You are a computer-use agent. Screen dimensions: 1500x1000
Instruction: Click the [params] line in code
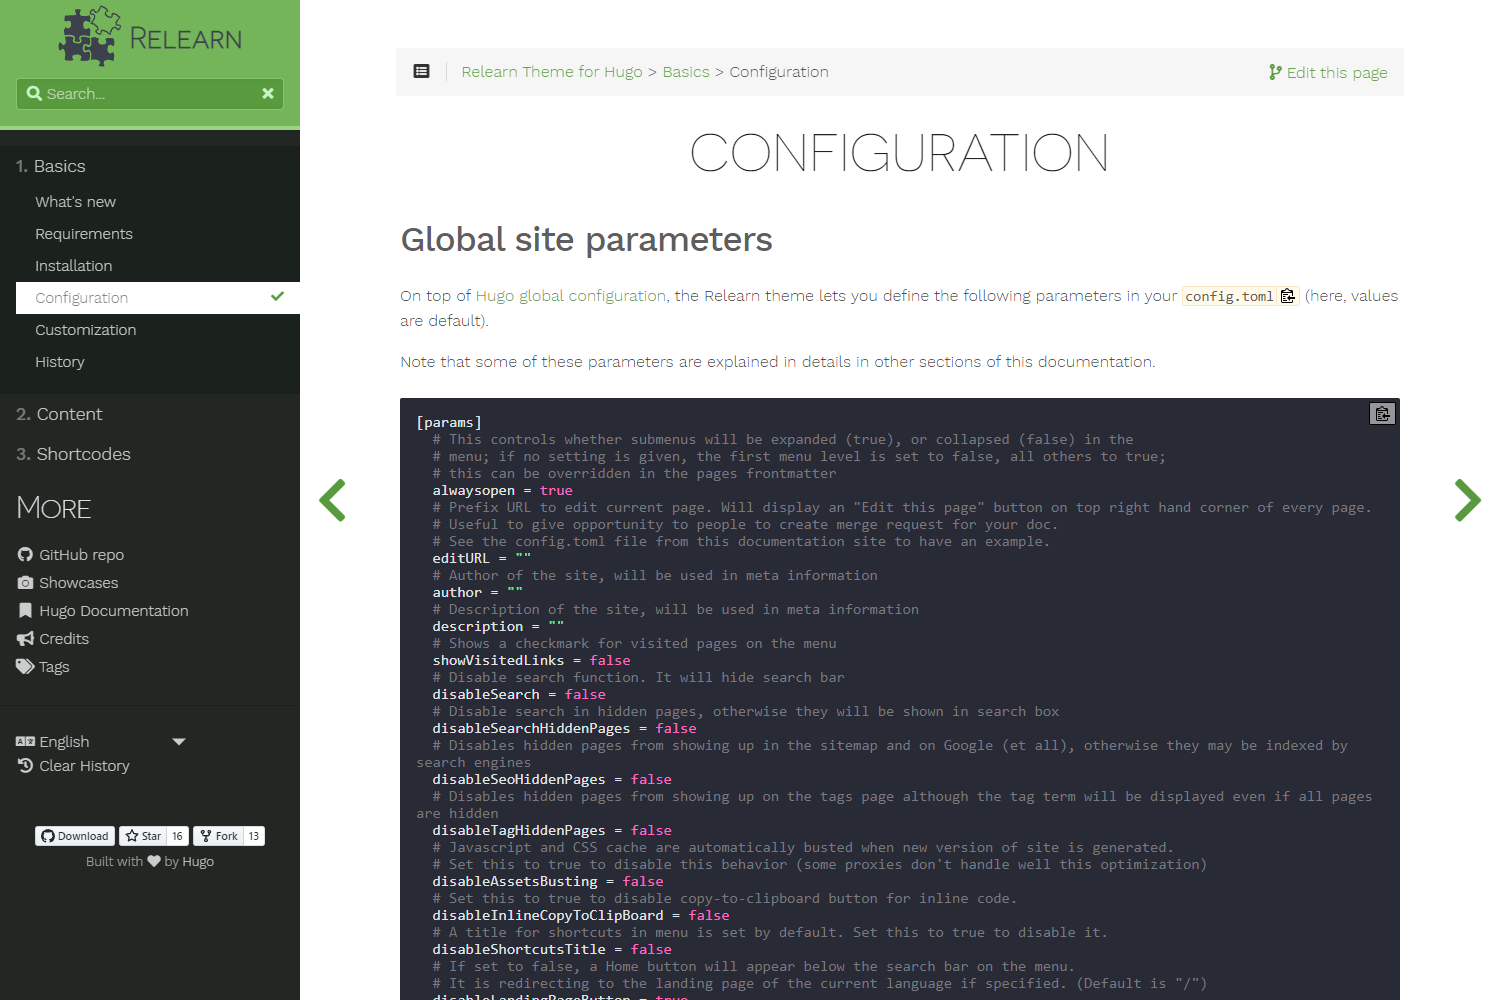(x=449, y=423)
